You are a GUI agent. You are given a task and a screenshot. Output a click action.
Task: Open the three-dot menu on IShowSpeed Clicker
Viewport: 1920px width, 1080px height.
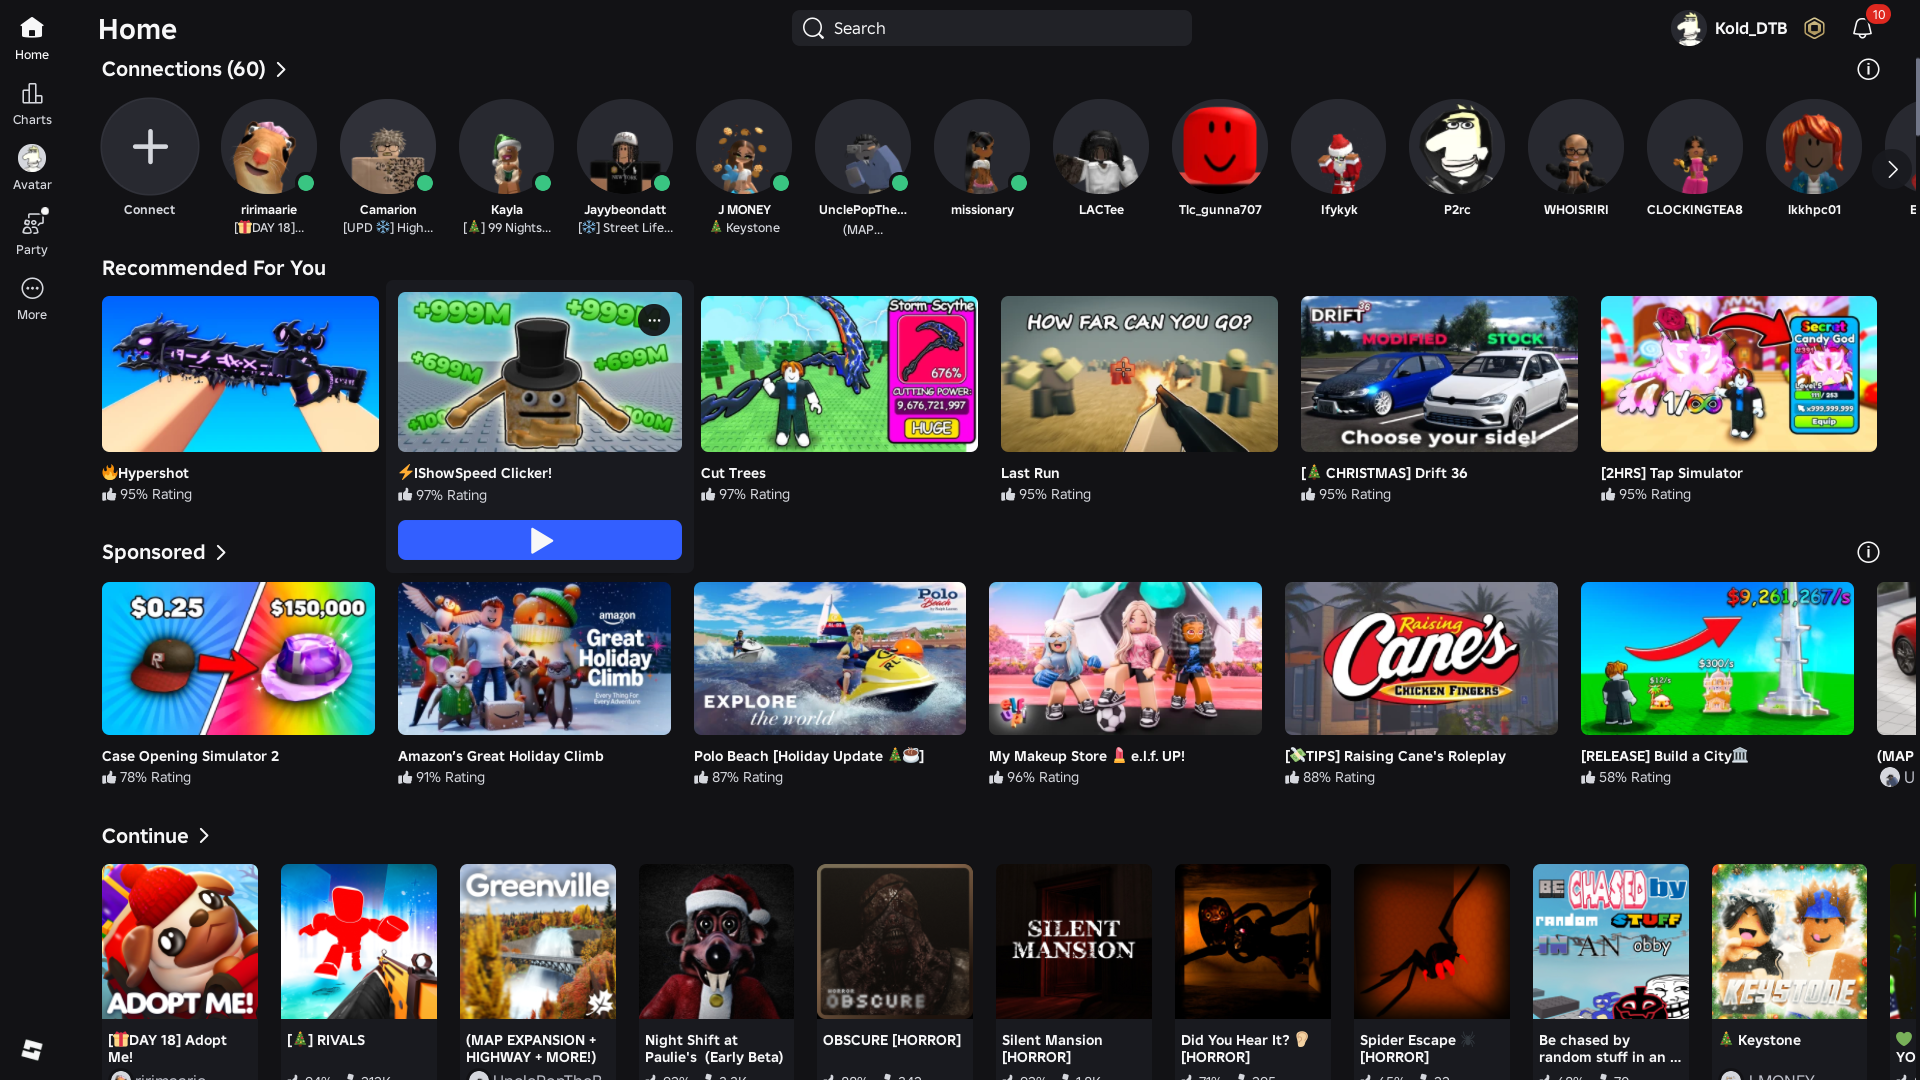(x=654, y=320)
